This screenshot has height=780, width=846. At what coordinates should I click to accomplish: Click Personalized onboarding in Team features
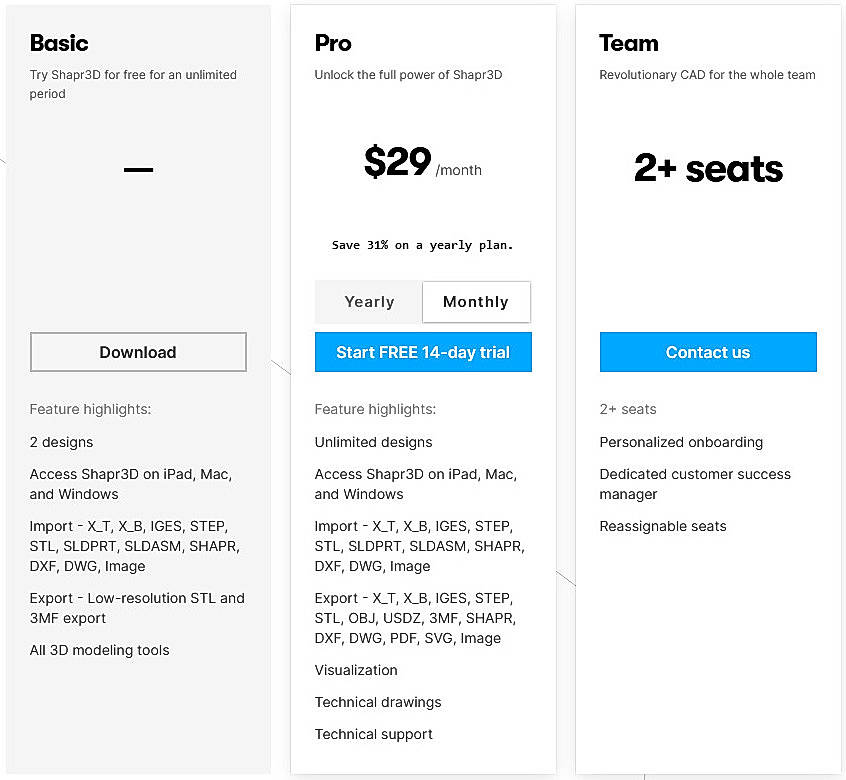(x=681, y=442)
